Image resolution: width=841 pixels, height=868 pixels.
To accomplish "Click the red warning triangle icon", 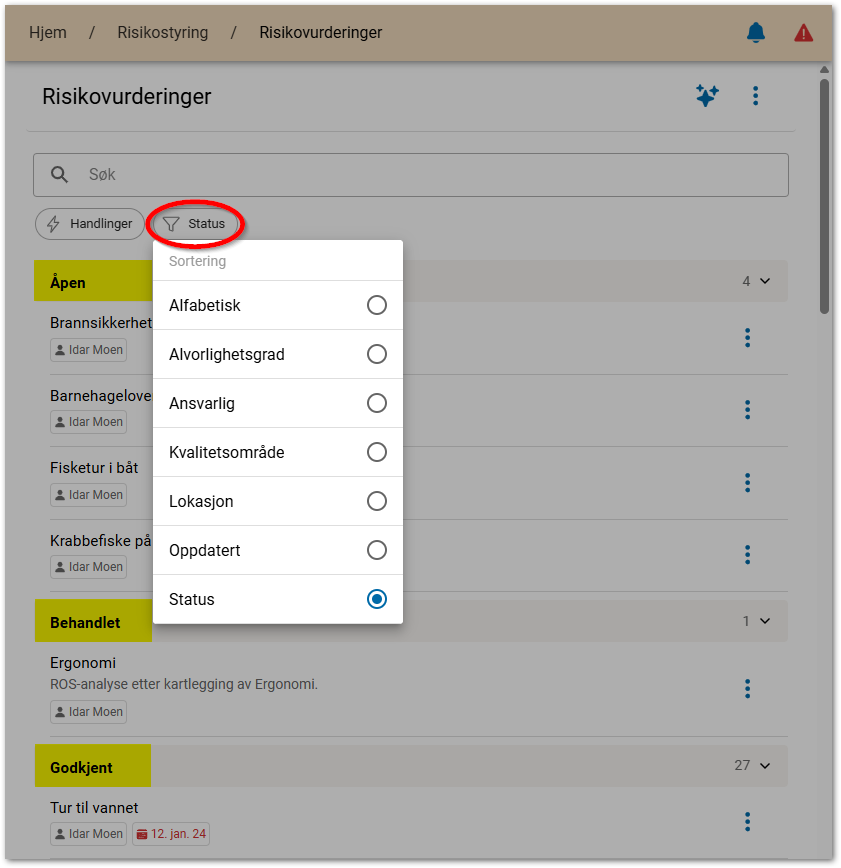I will click(x=803, y=33).
